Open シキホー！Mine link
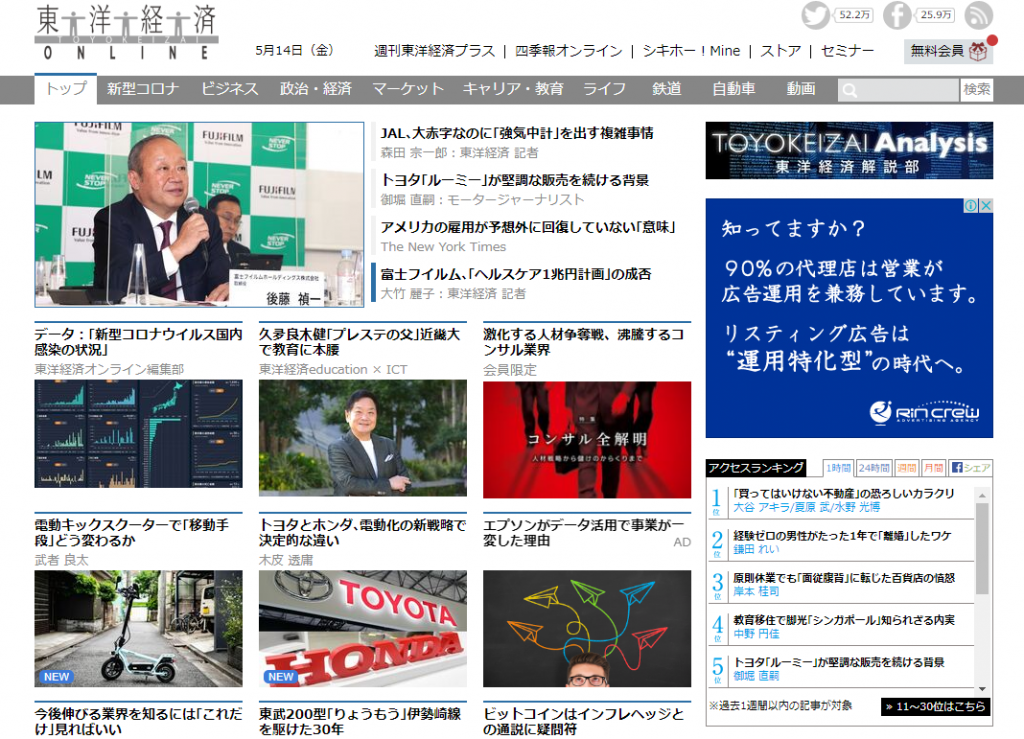Screen dimensions: 1024x739 coord(692,51)
